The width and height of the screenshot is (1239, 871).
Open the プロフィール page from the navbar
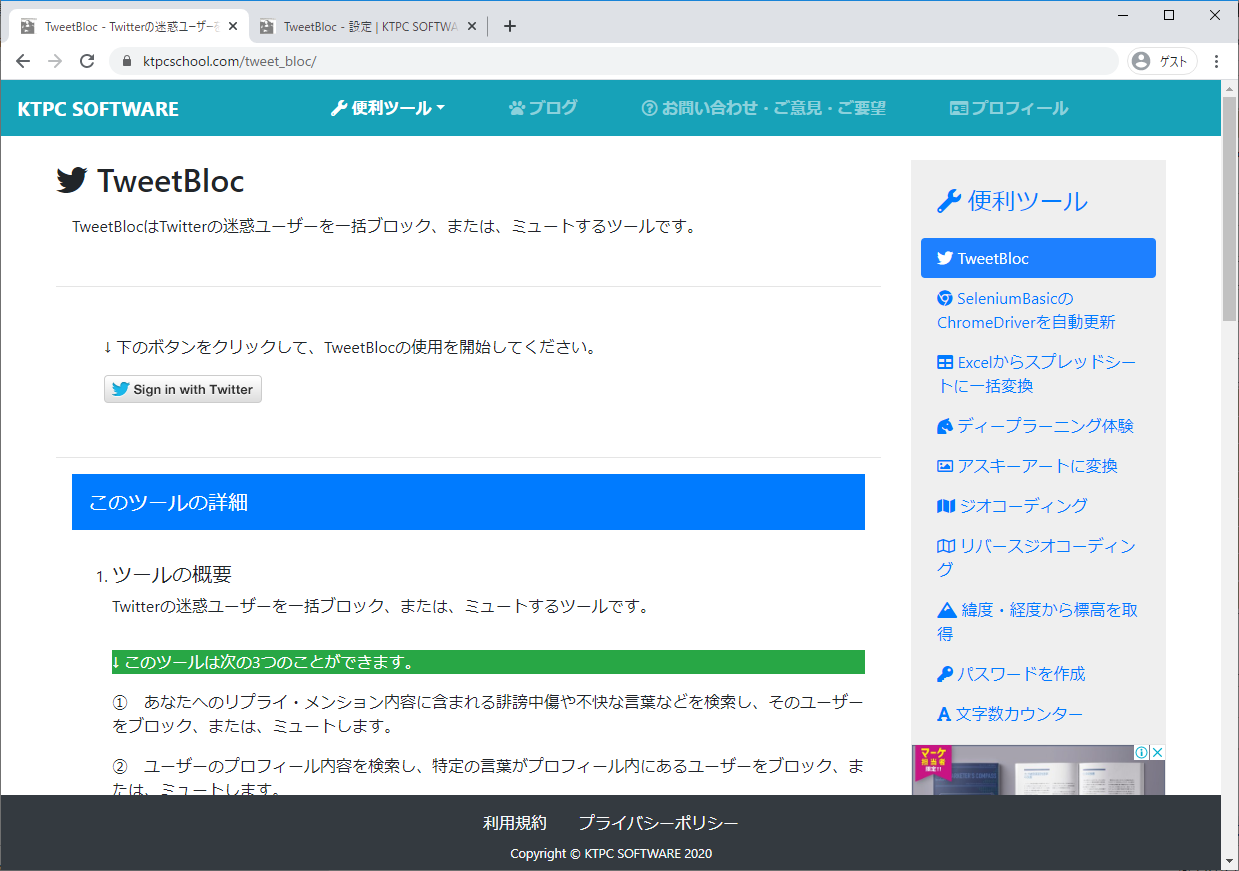[1009, 107]
